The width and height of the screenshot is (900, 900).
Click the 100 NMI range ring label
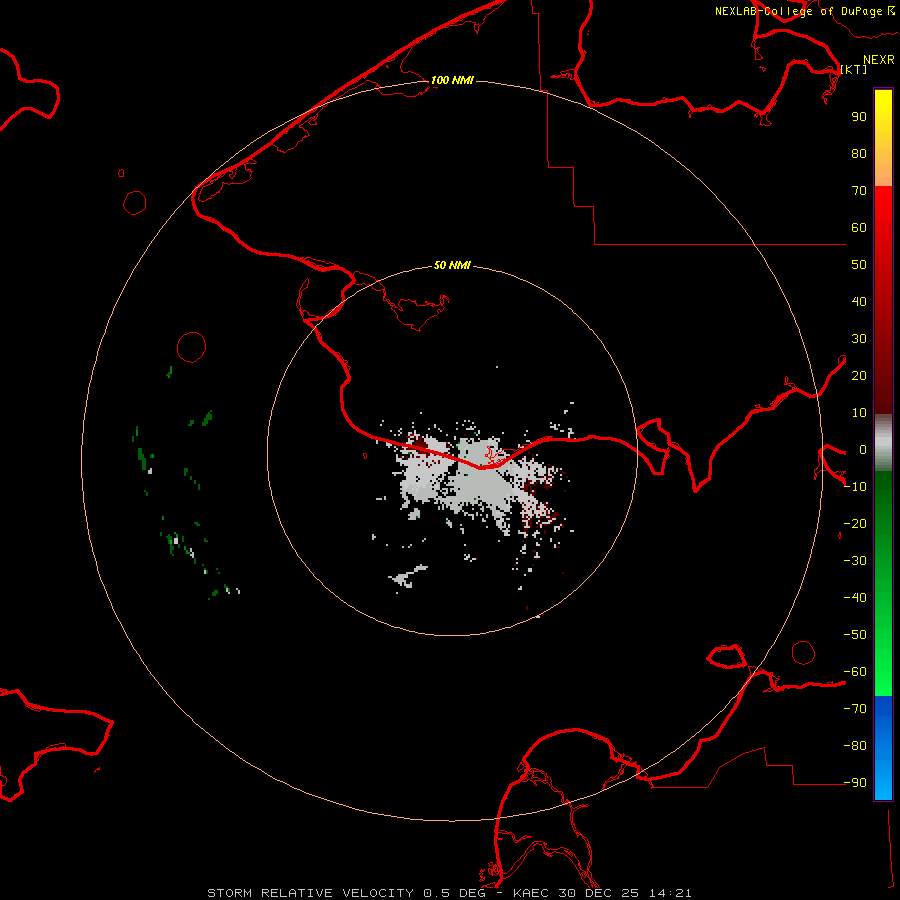452,80
